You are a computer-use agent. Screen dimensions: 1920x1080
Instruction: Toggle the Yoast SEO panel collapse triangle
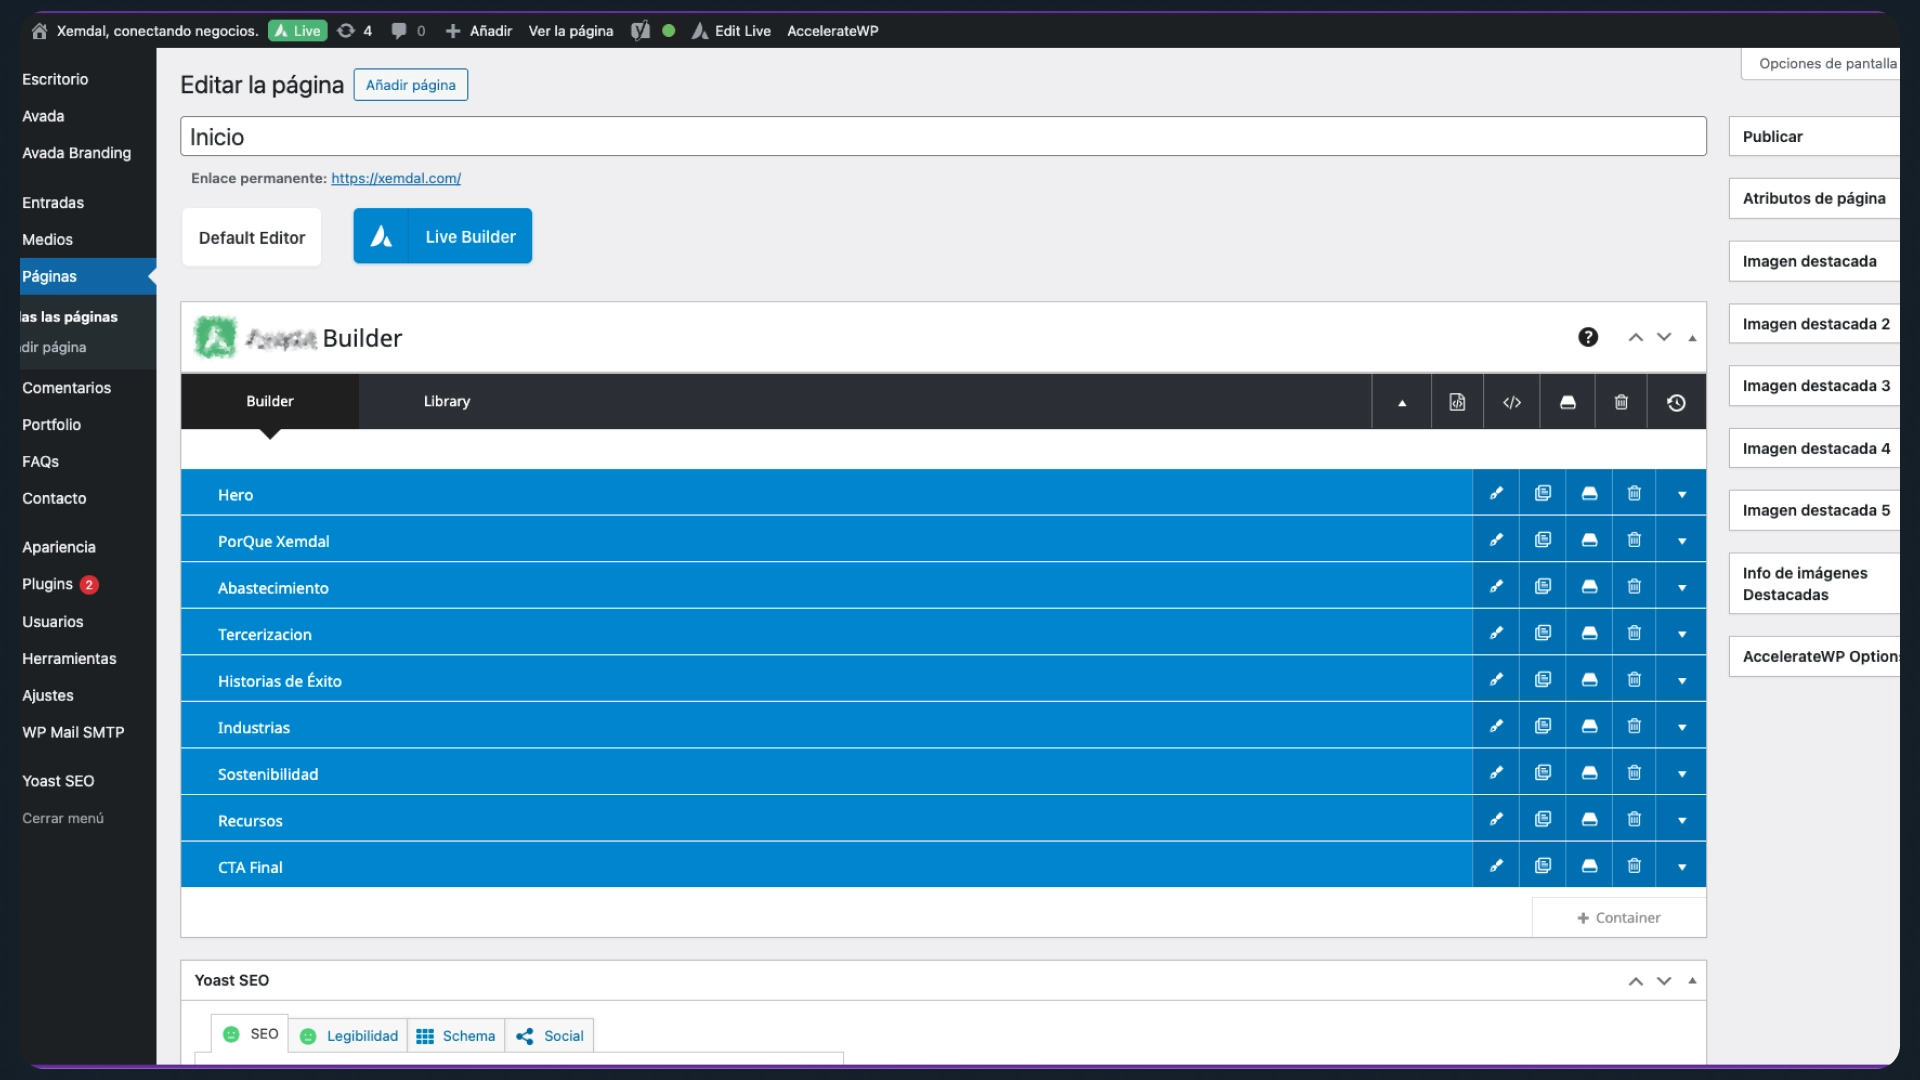pyautogui.click(x=1692, y=980)
